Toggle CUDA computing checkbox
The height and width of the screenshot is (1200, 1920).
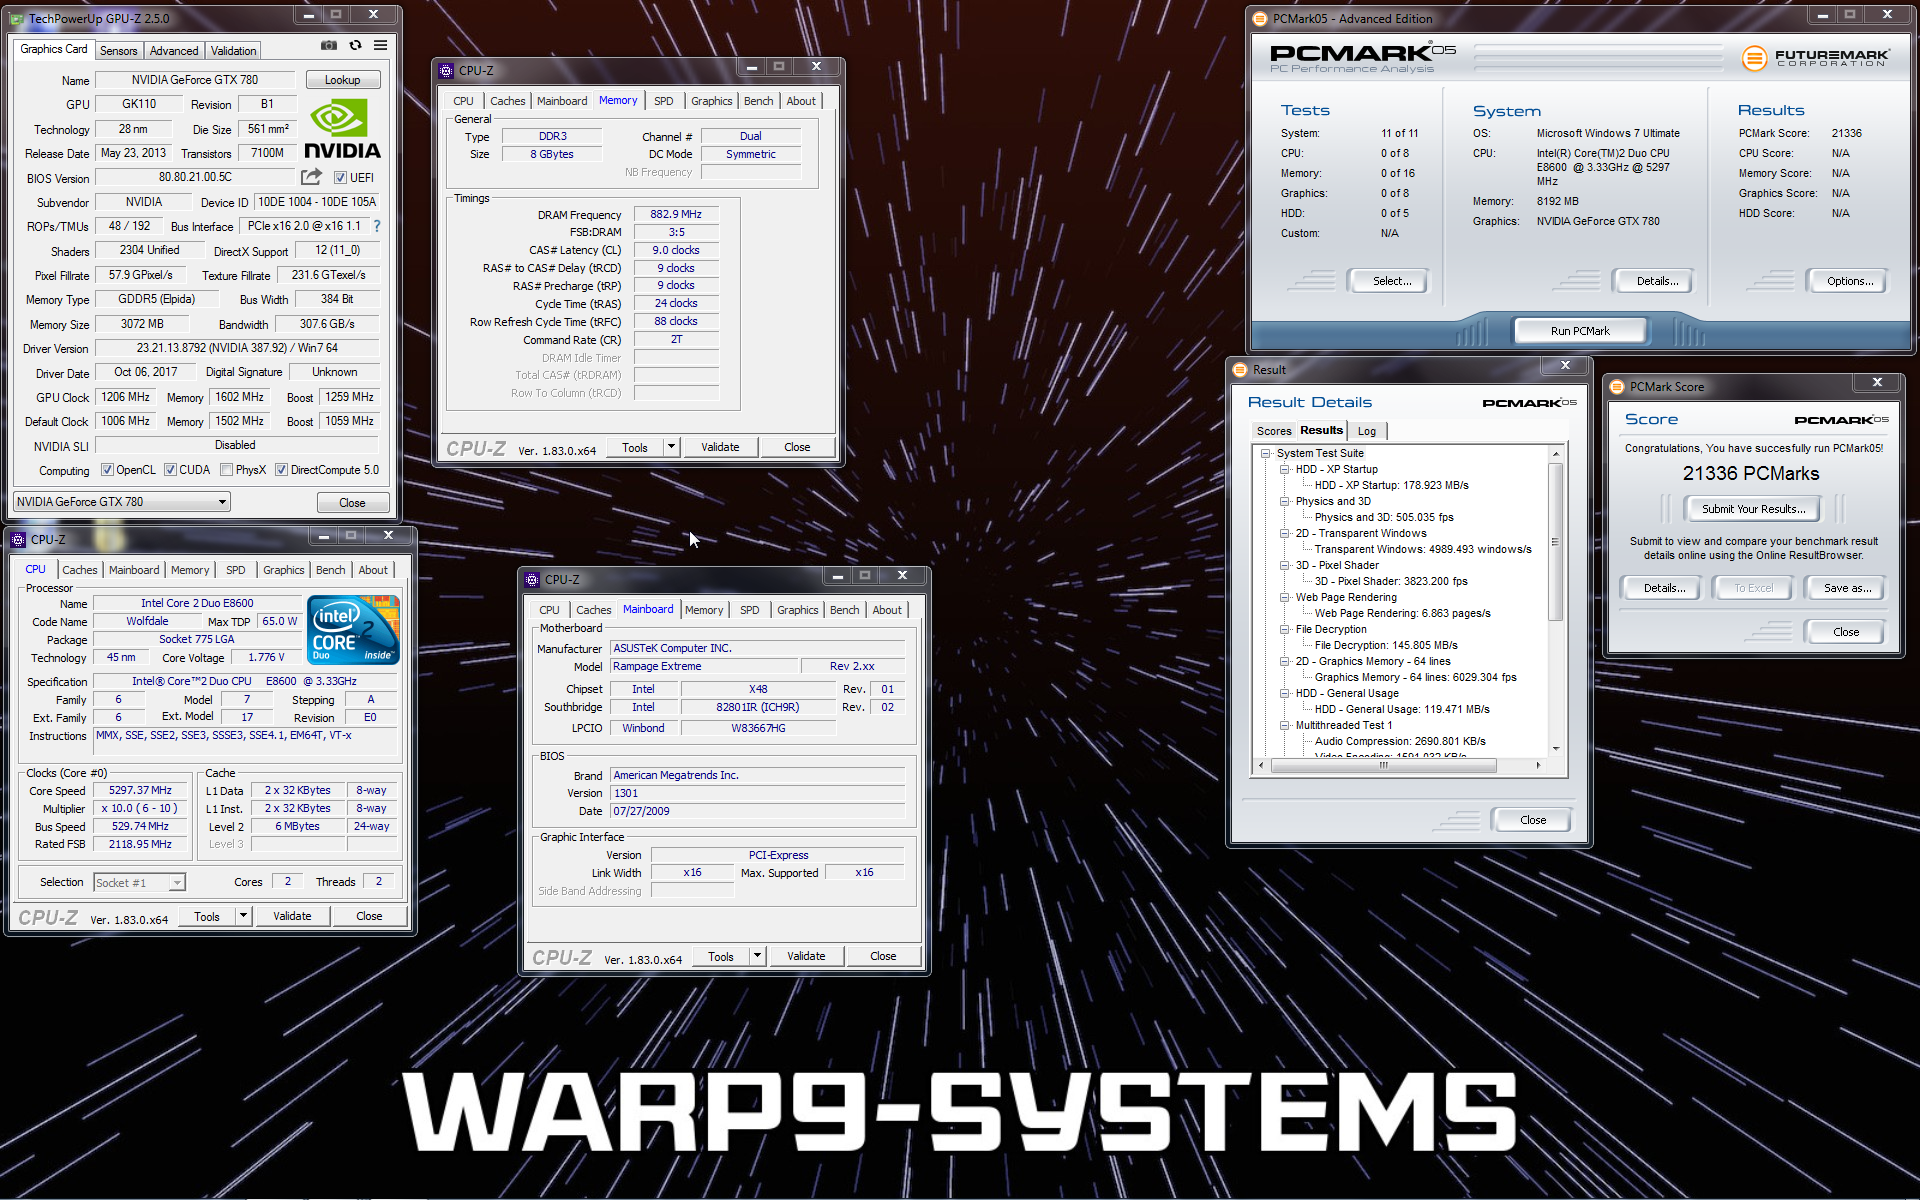coord(170,470)
